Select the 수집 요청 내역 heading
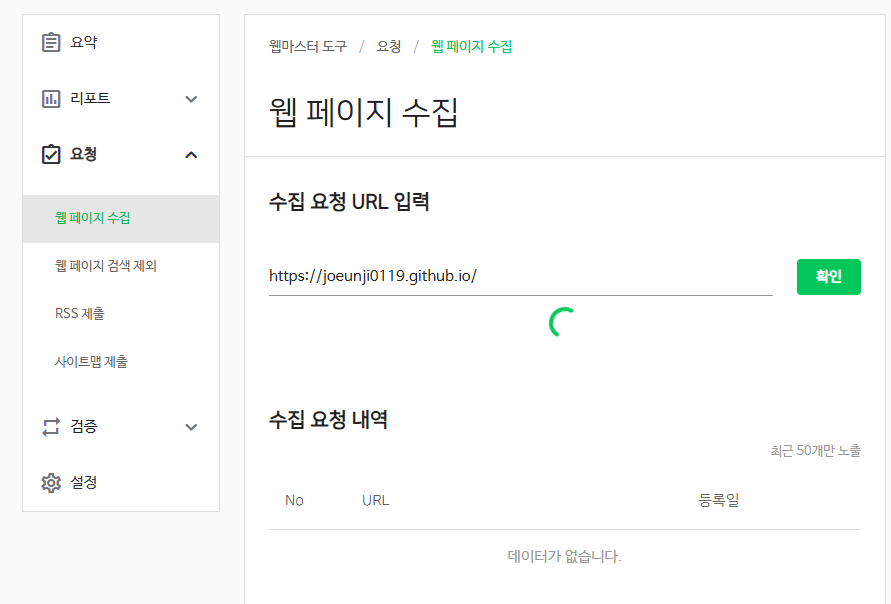The height and width of the screenshot is (604, 891). [328, 420]
